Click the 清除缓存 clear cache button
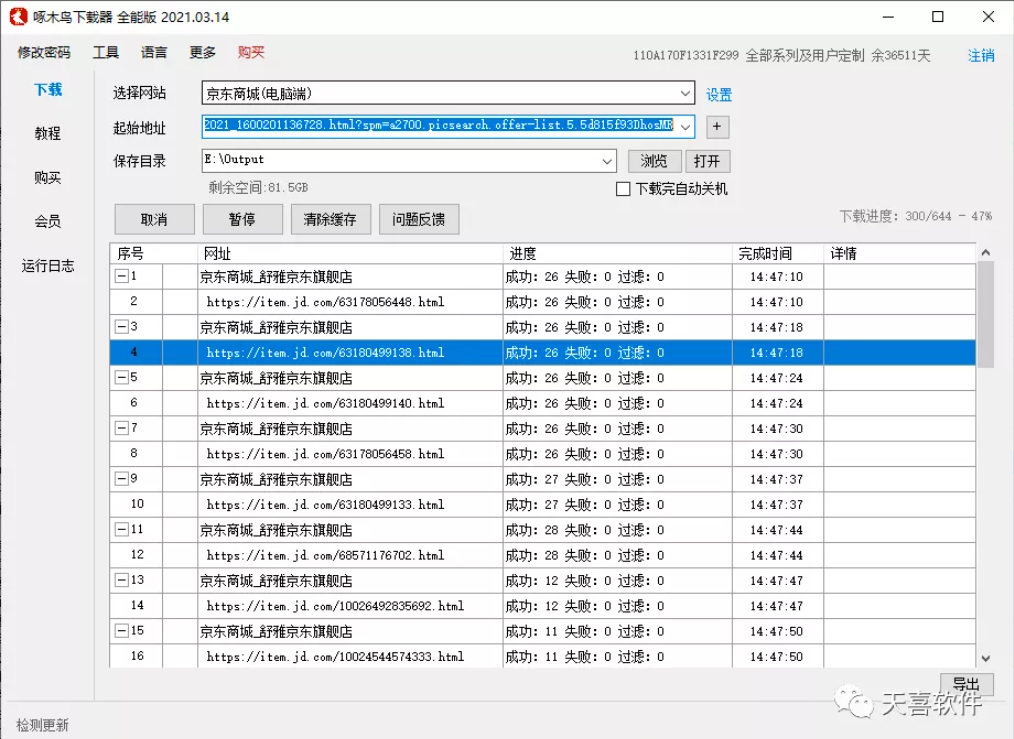This screenshot has width=1014, height=739. coord(330,219)
